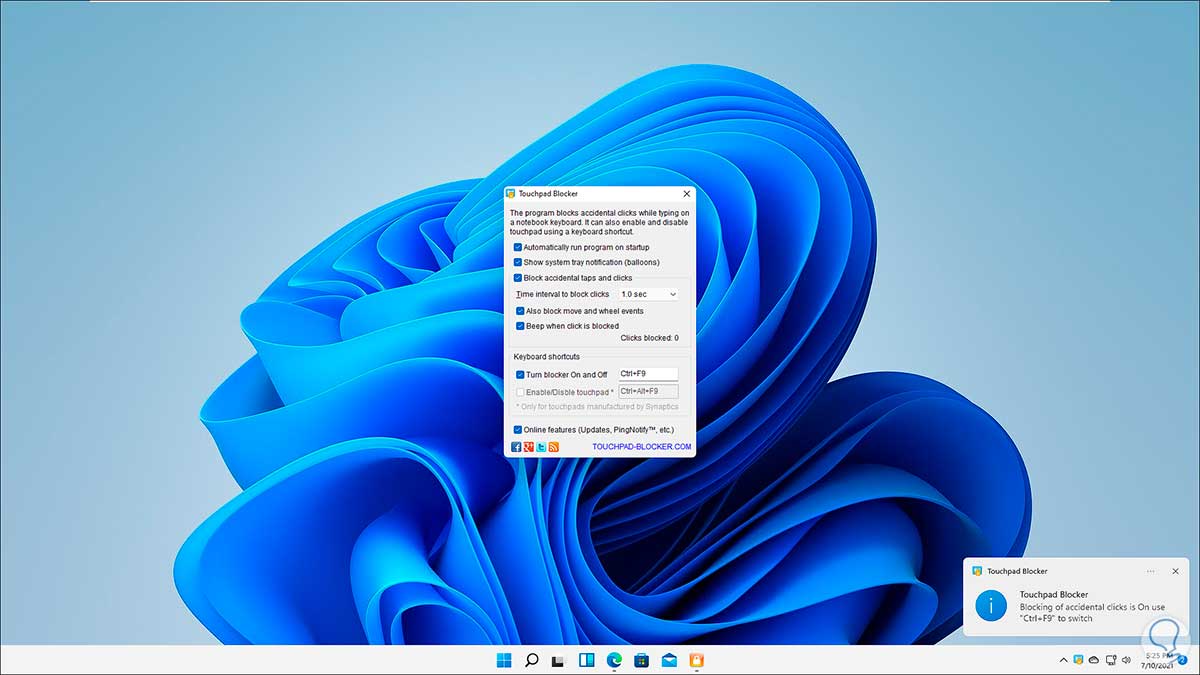The height and width of the screenshot is (675, 1200).
Task: Toggle Show system tray notification checkbox
Action: click(518, 262)
